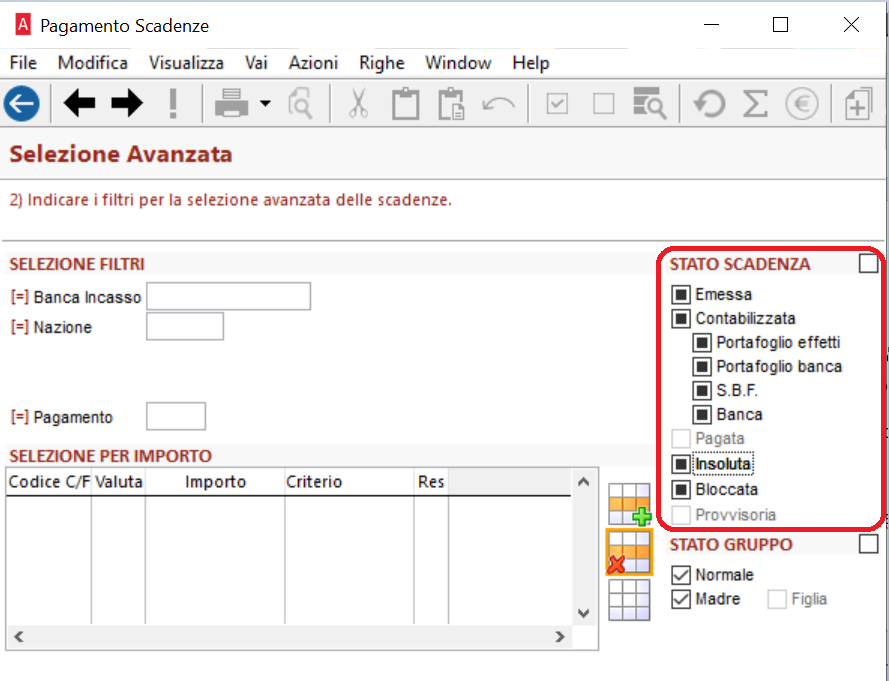Click the blue circular back arrow icon
Image resolution: width=889 pixels, height=681 pixels.
point(22,104)
